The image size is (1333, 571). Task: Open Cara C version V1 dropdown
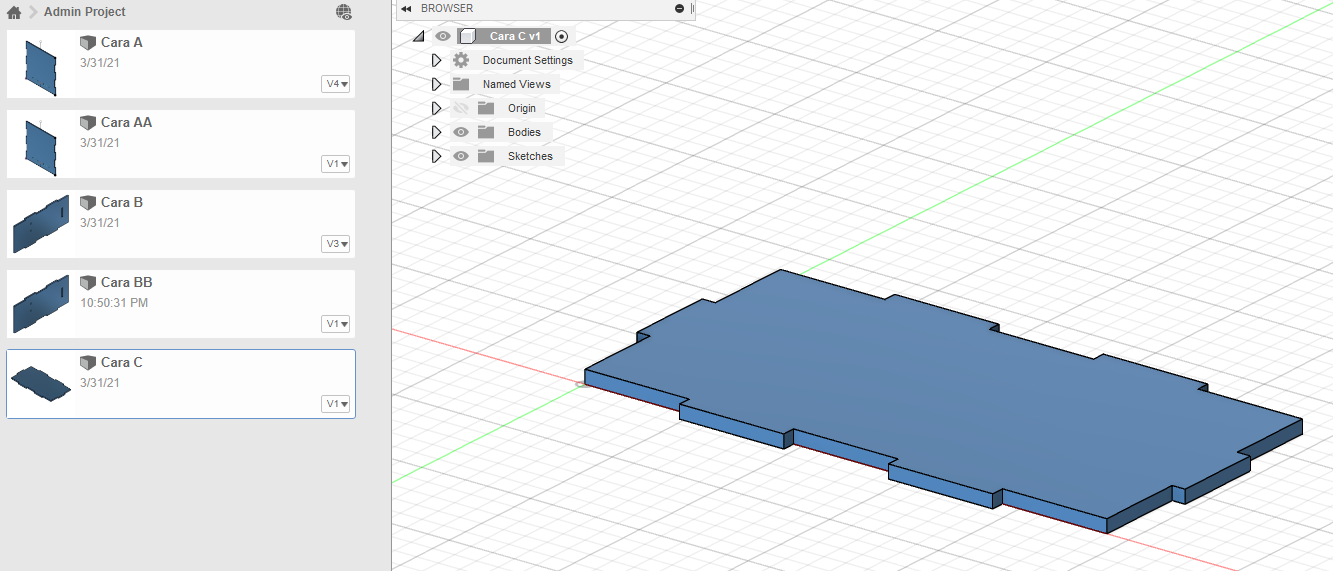coord(336,404)
